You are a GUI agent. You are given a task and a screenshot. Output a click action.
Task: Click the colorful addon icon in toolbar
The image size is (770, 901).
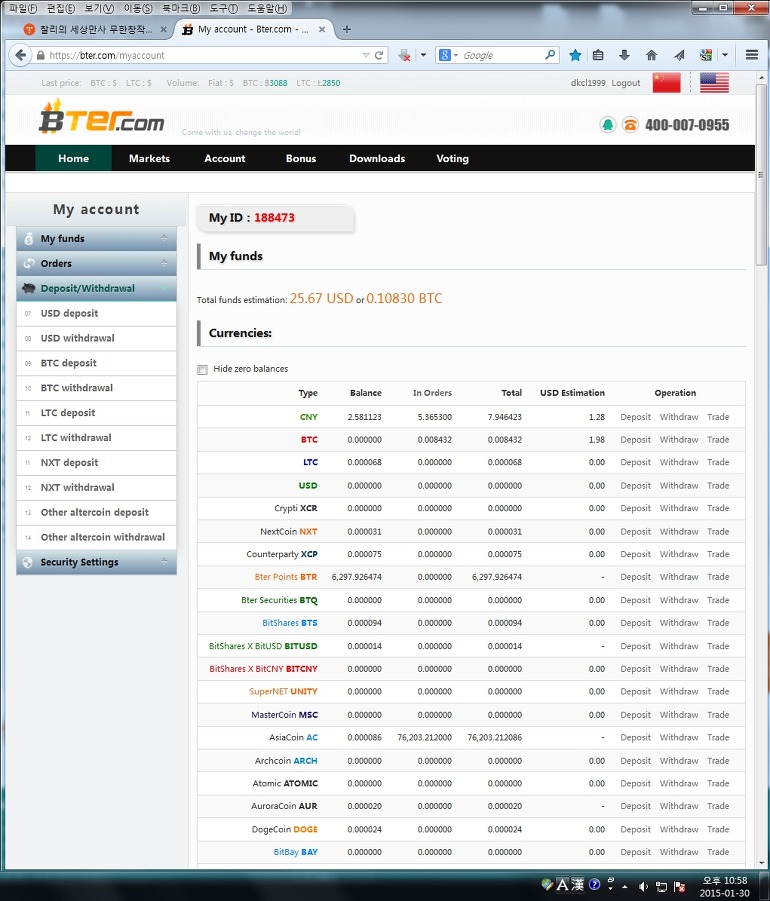point(706,55)
